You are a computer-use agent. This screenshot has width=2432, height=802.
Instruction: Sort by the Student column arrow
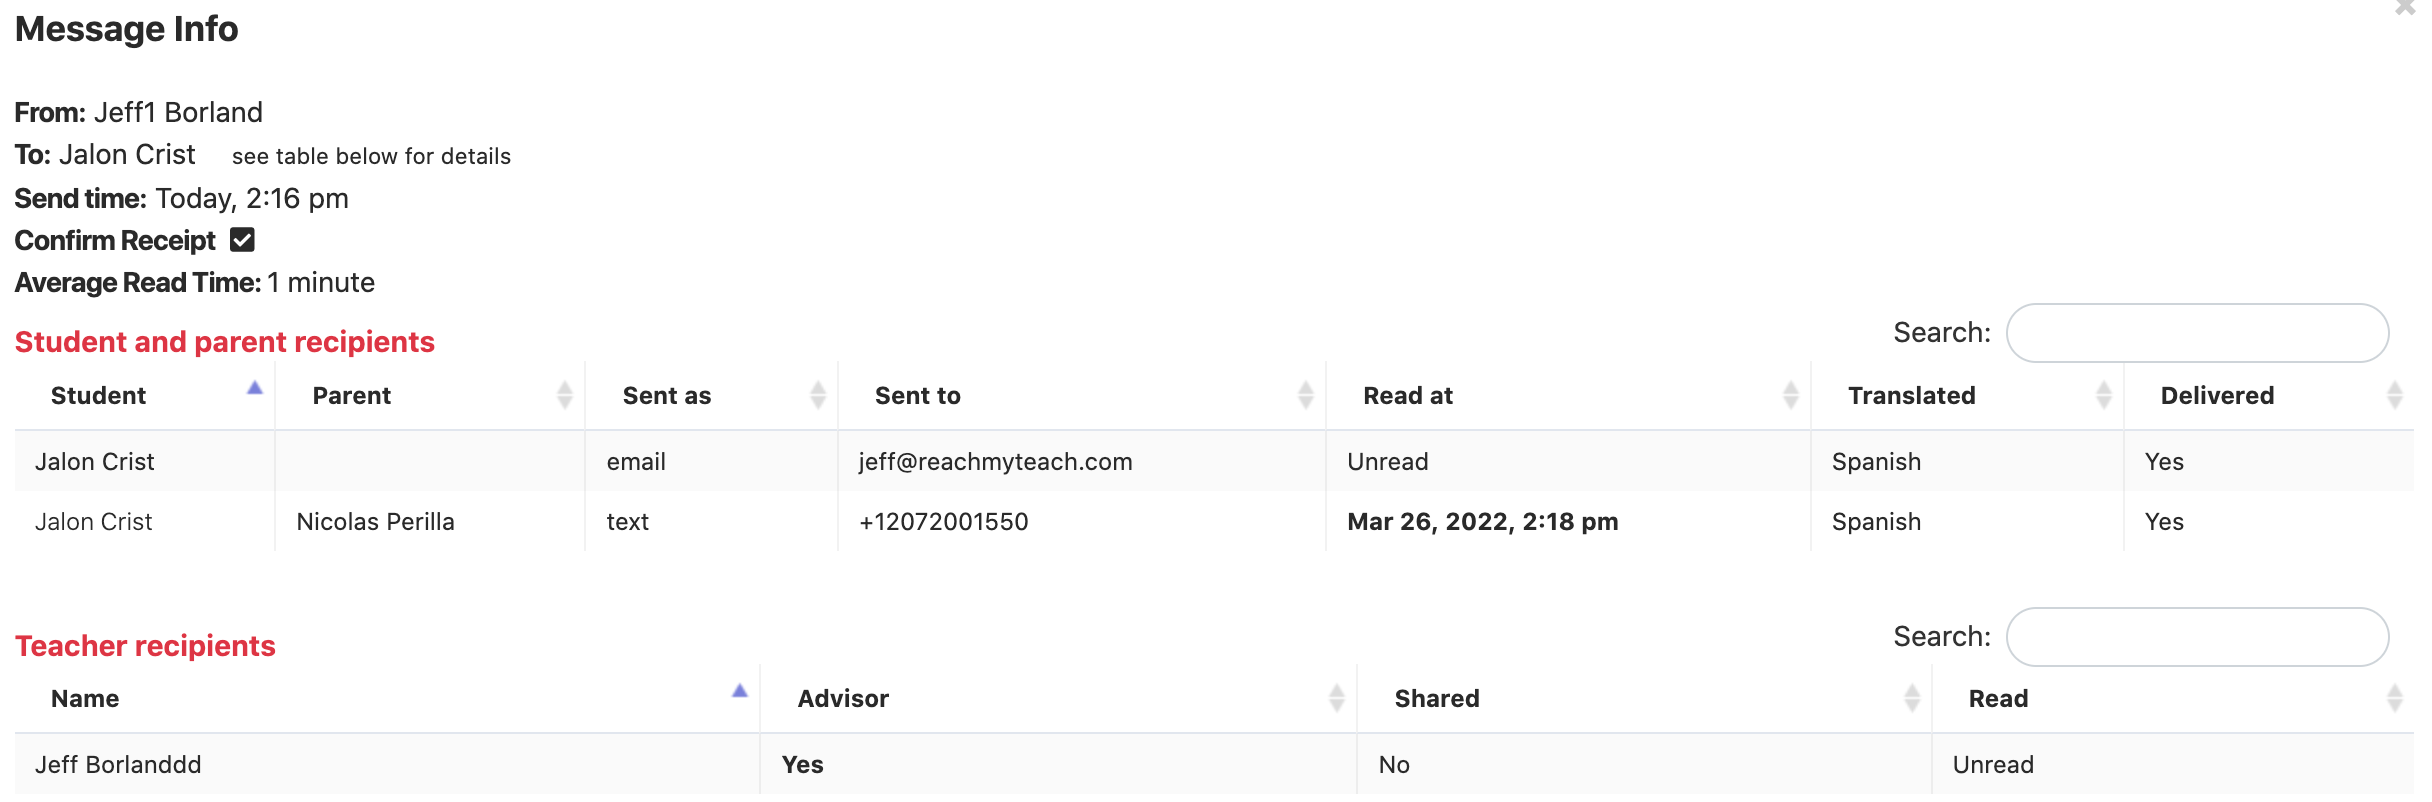tap(255, 389)
